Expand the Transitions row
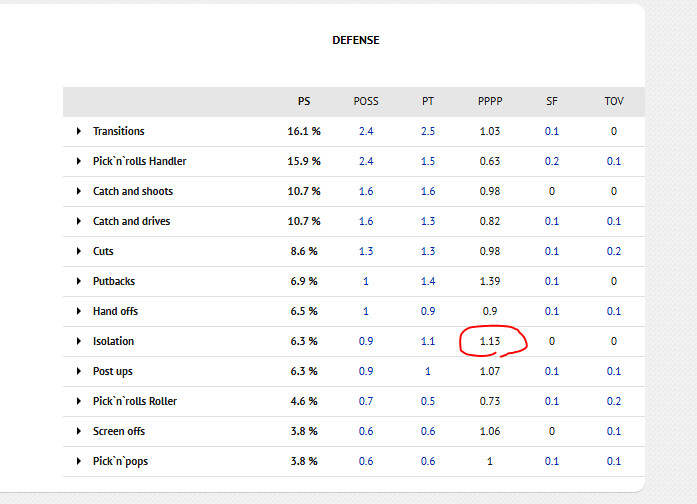The height and width of the screenshot is (504, 697). click(x=79, y=131)
